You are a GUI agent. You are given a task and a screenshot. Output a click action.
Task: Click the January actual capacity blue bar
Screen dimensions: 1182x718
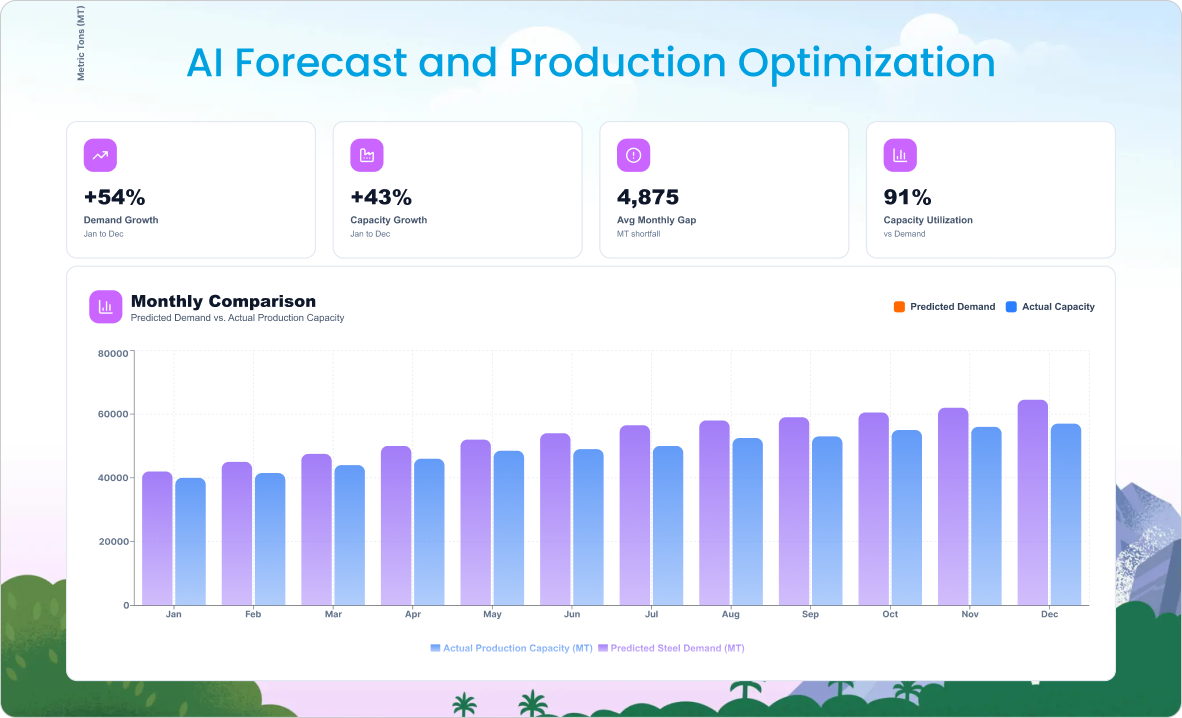190,541
